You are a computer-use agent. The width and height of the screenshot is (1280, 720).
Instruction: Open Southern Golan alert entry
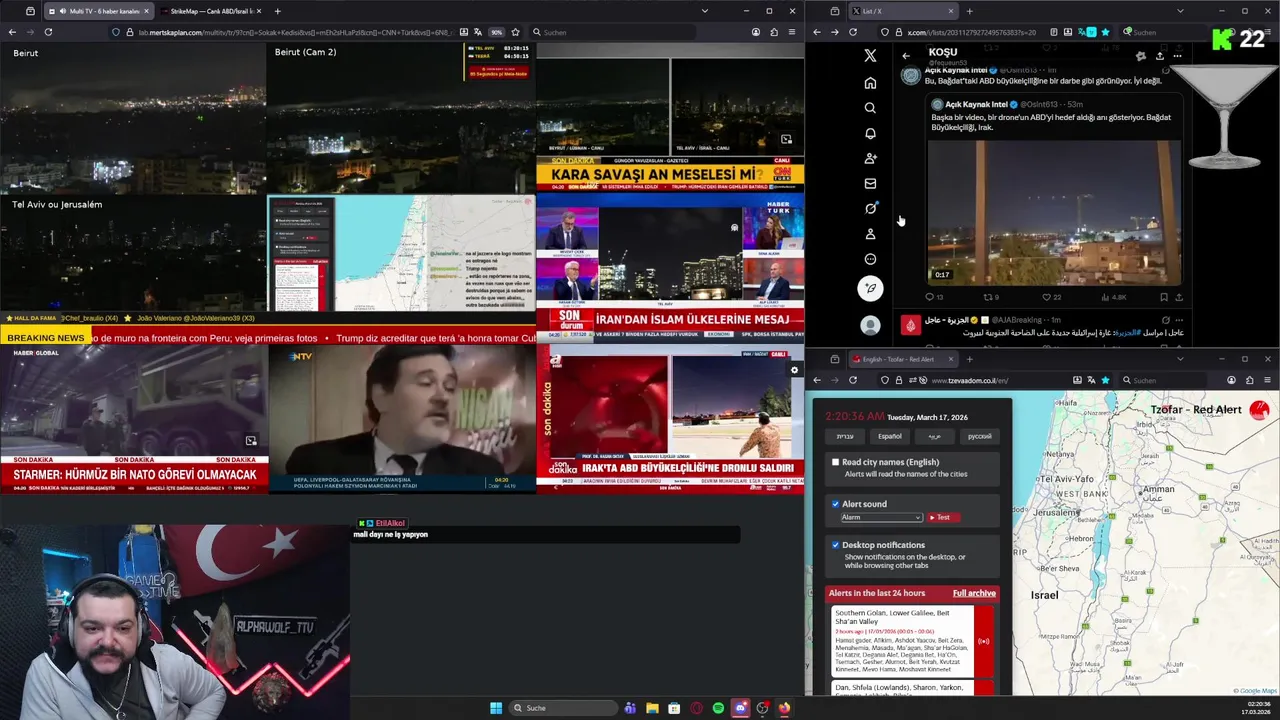click(x=912, y=641)
